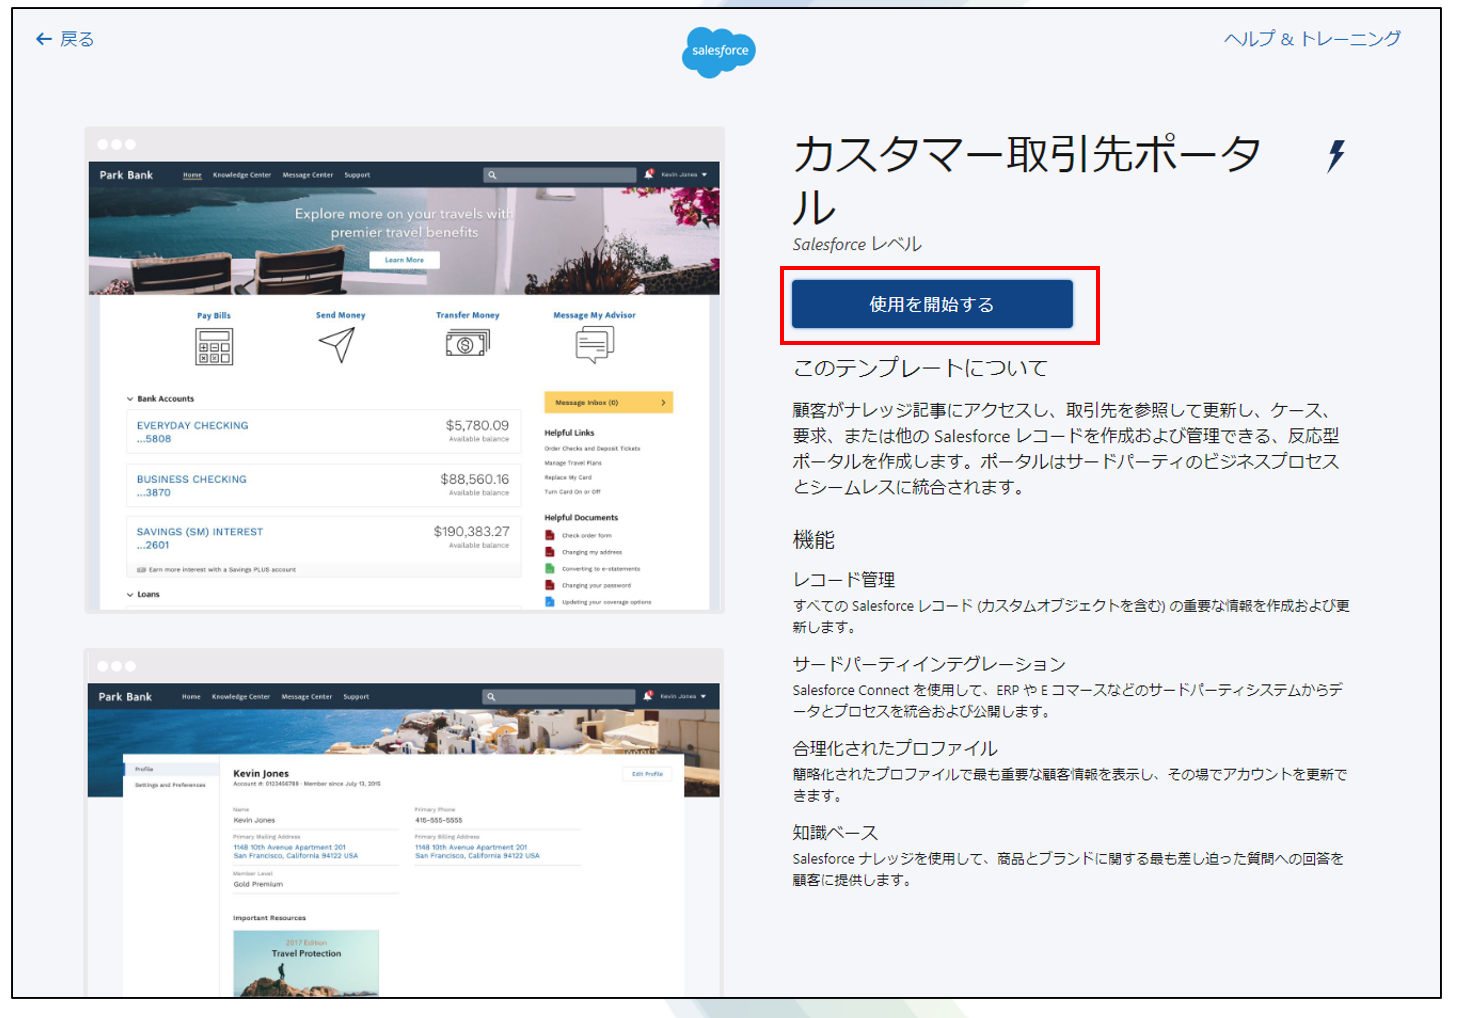1459x1018 pixels.
Task: Click the Travel Protection thumbnail image
Action: [x=306, y=962]
